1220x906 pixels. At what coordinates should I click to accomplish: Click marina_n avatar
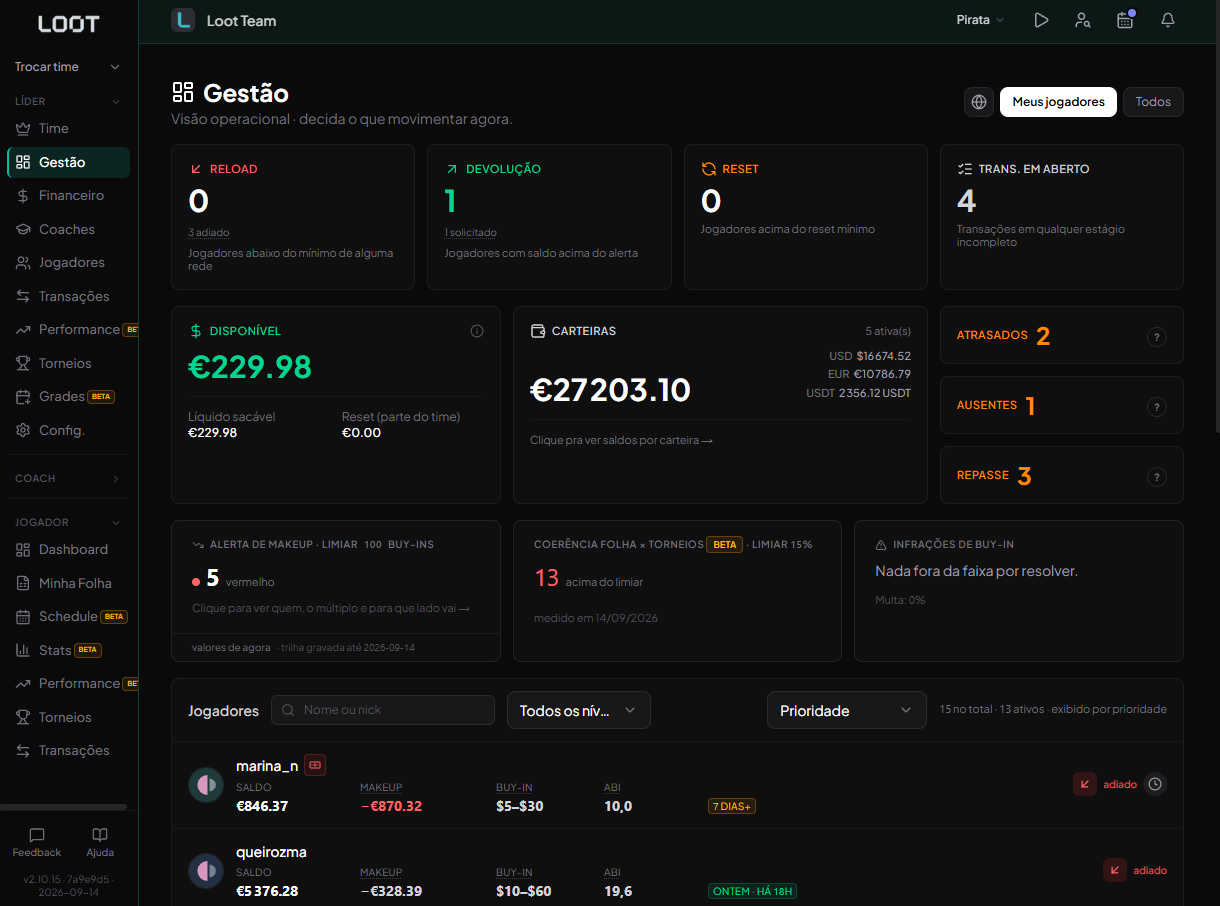tap(206, 785)
